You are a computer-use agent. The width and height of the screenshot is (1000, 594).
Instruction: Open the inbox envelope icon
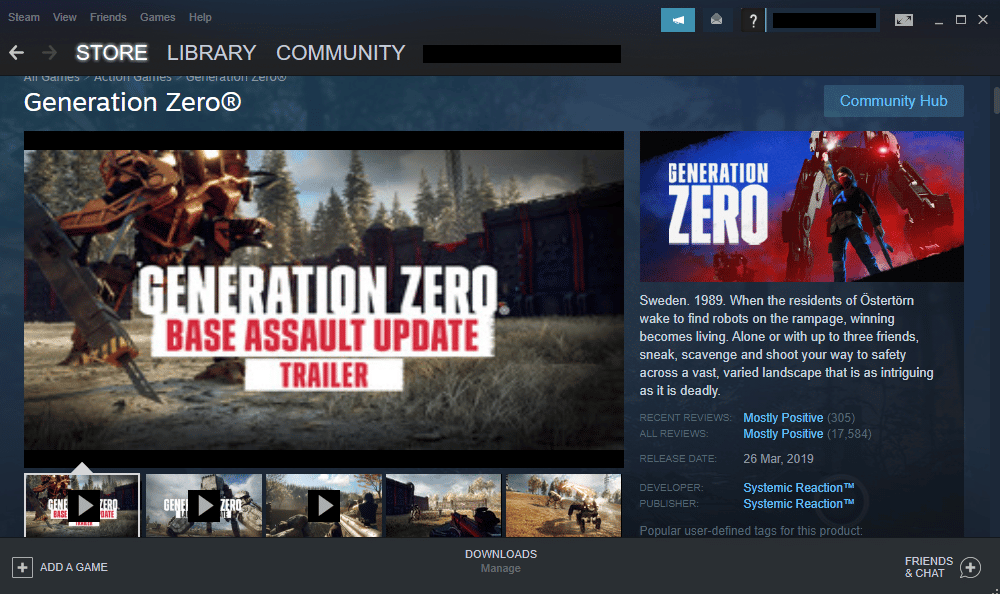[717, 20]
